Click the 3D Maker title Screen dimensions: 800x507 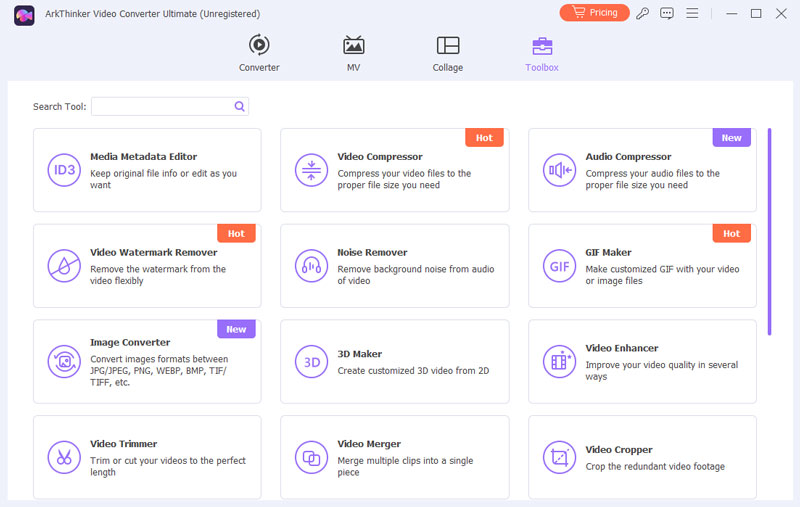coord(359,354)
